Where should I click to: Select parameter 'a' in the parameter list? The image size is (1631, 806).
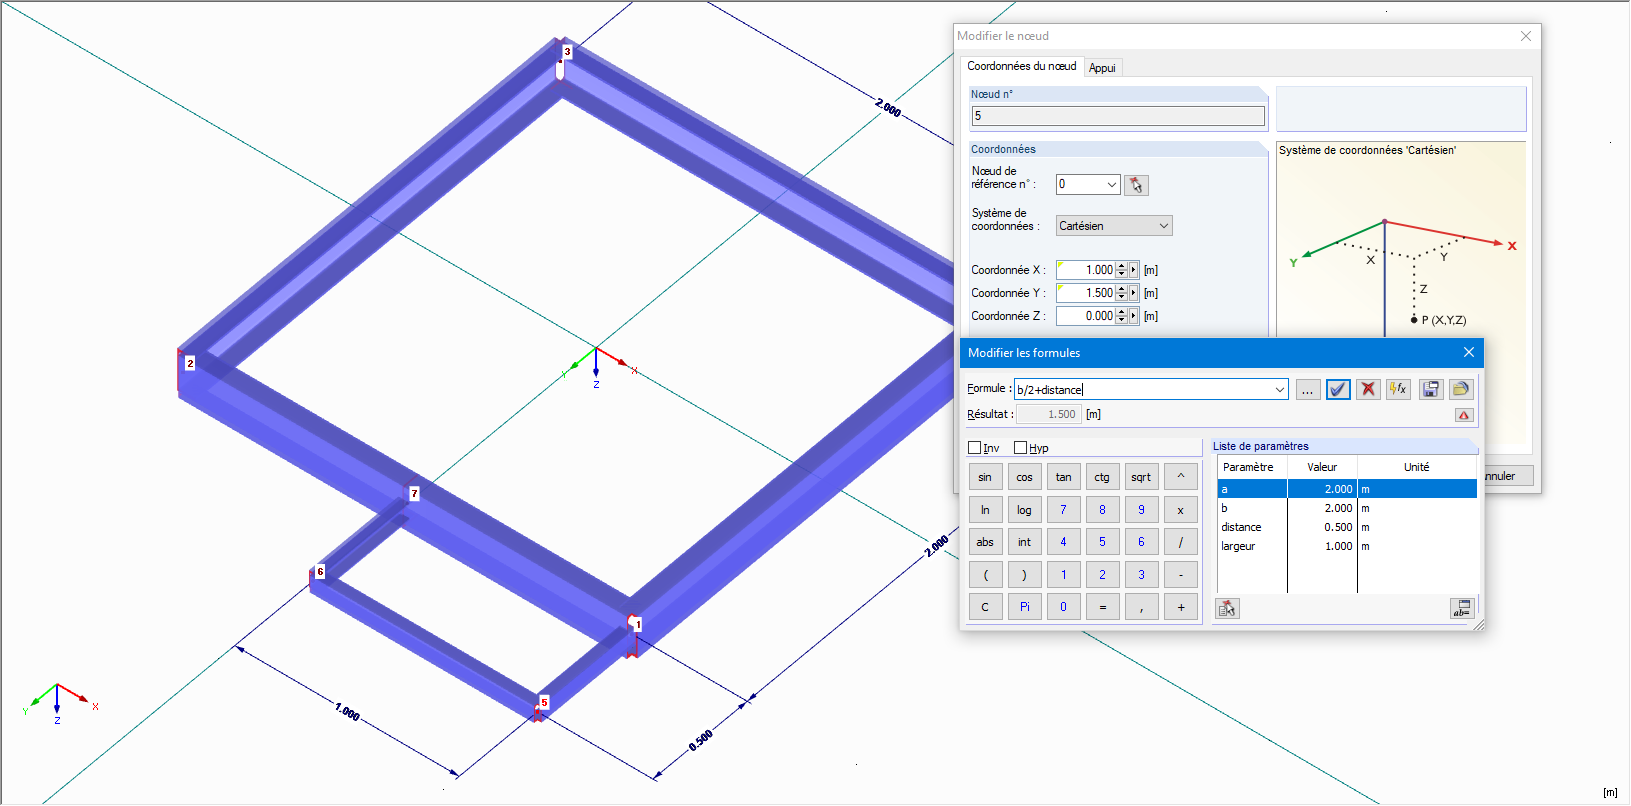[x=1347, y=489]
